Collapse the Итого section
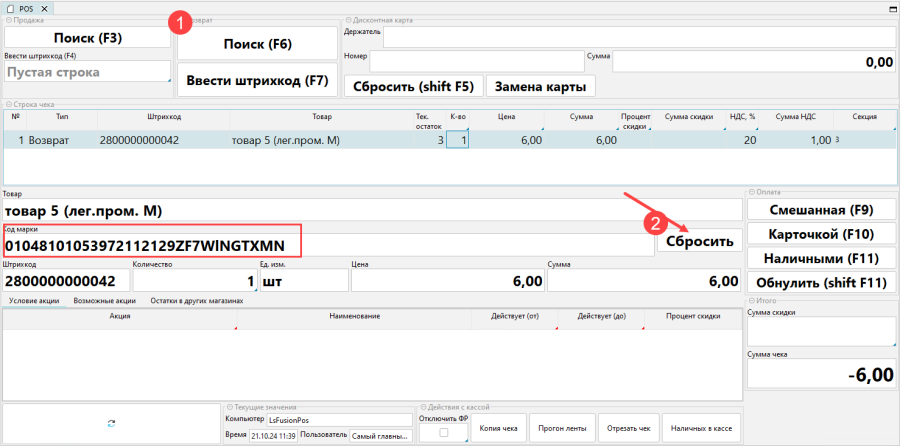 point(750,301)
